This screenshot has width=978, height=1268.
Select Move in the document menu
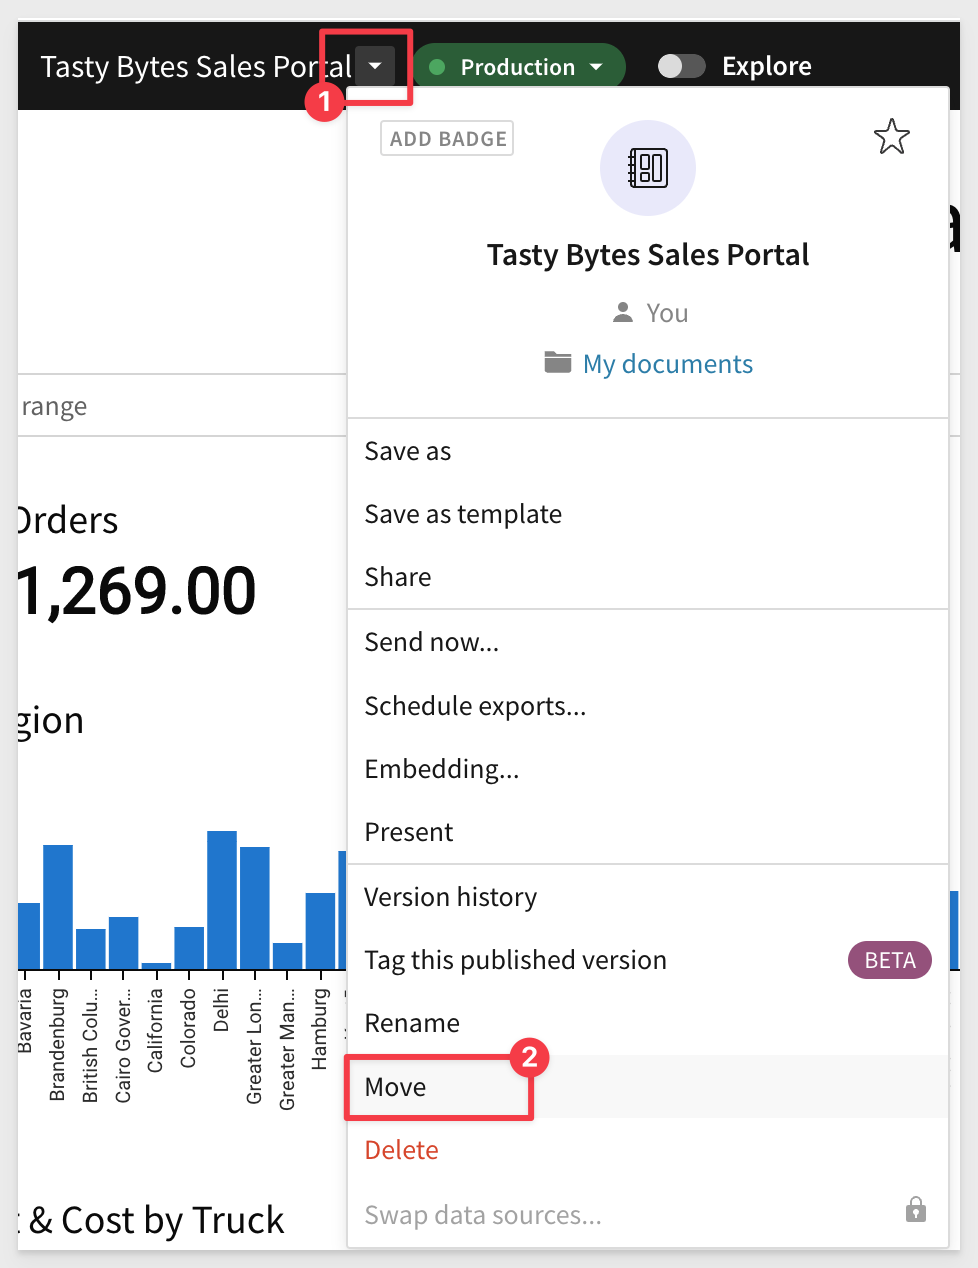point(396,1087)
